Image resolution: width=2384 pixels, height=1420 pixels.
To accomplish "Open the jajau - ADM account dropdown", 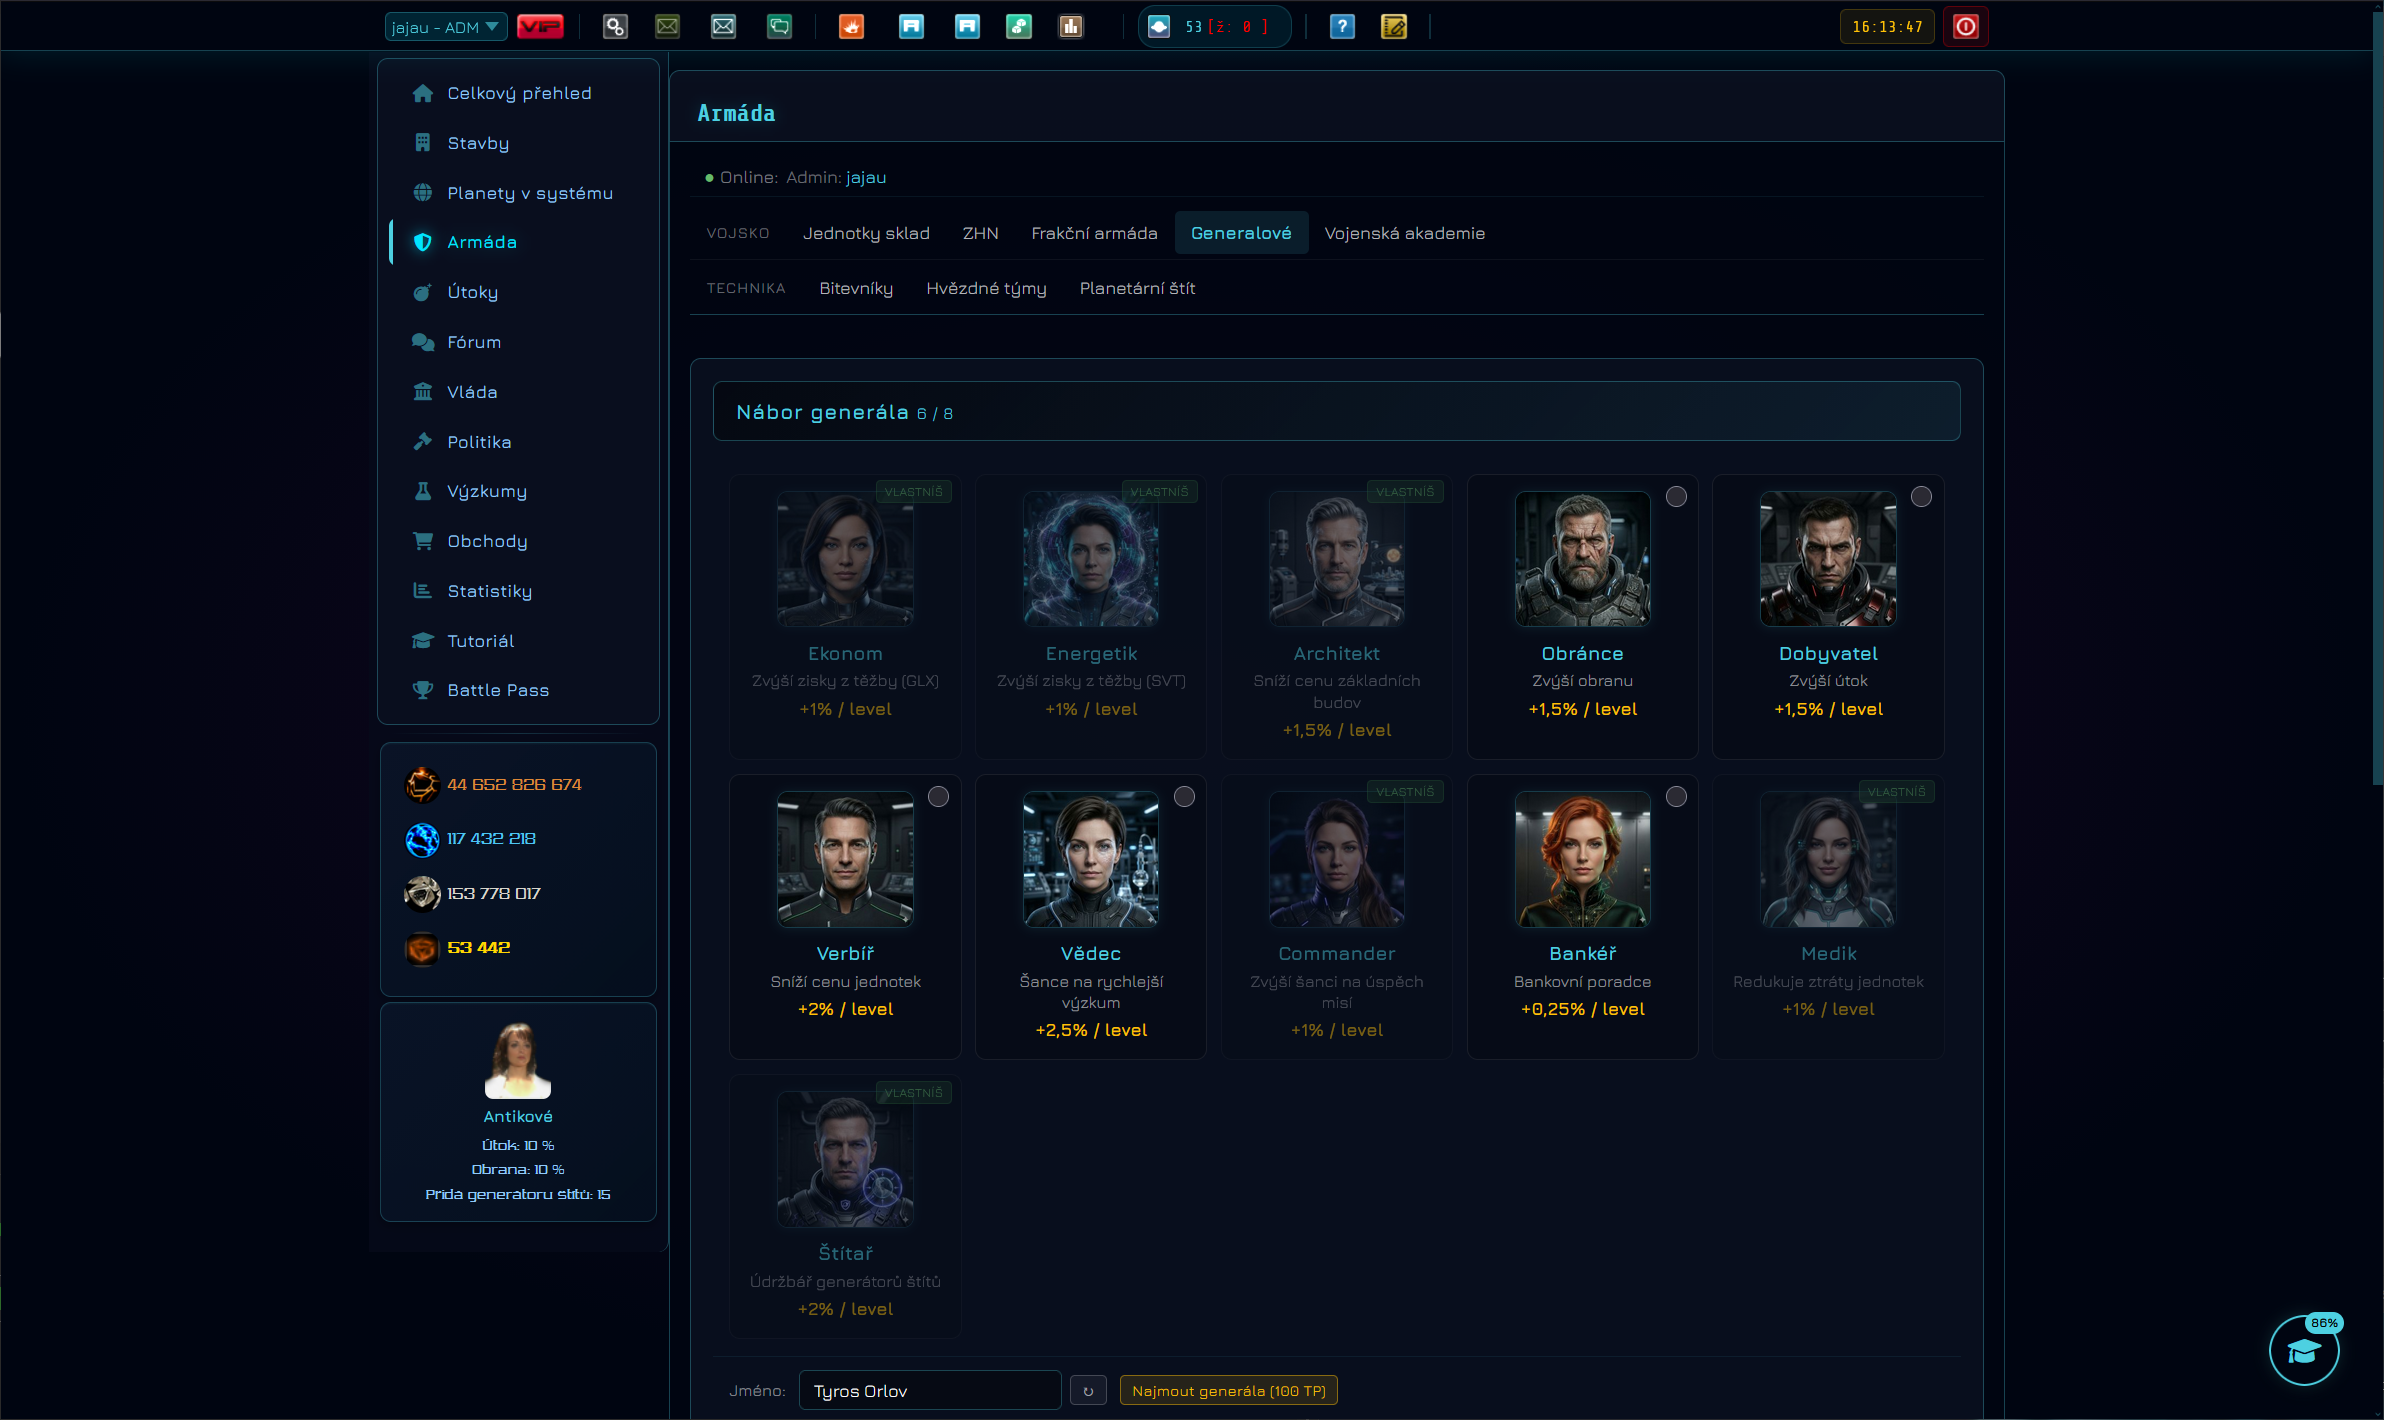I will (x=446, y=27).
